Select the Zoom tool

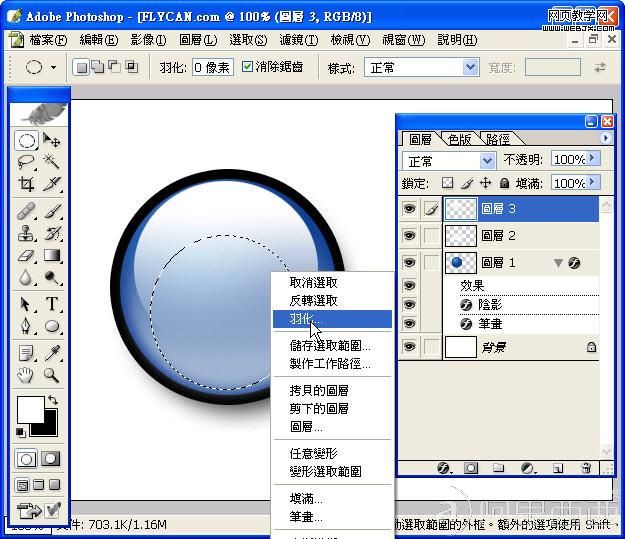click(52, 375)
